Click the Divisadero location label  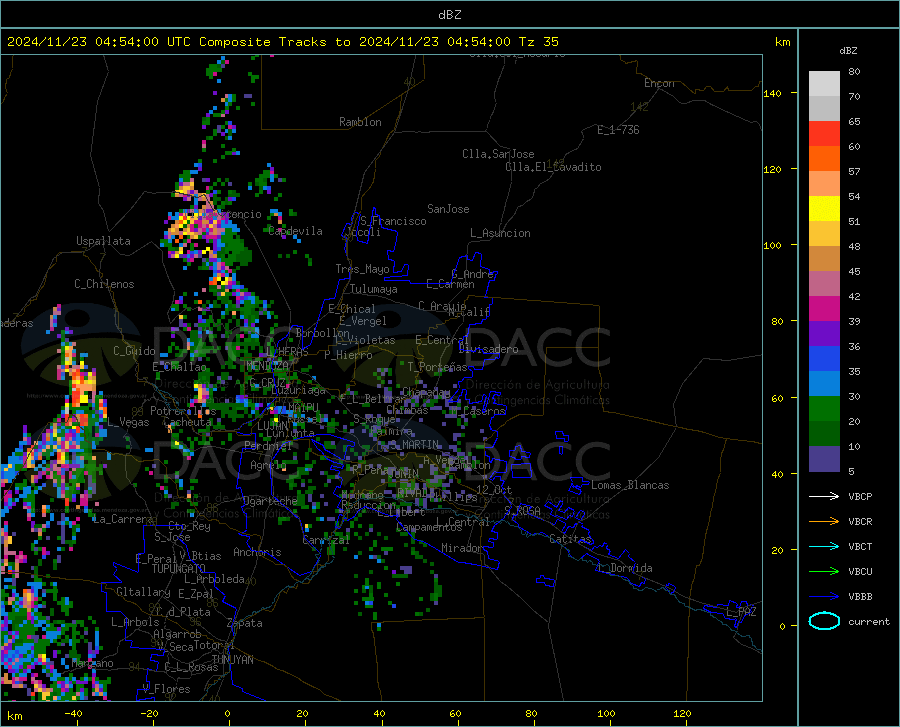(x=488, y=349)
